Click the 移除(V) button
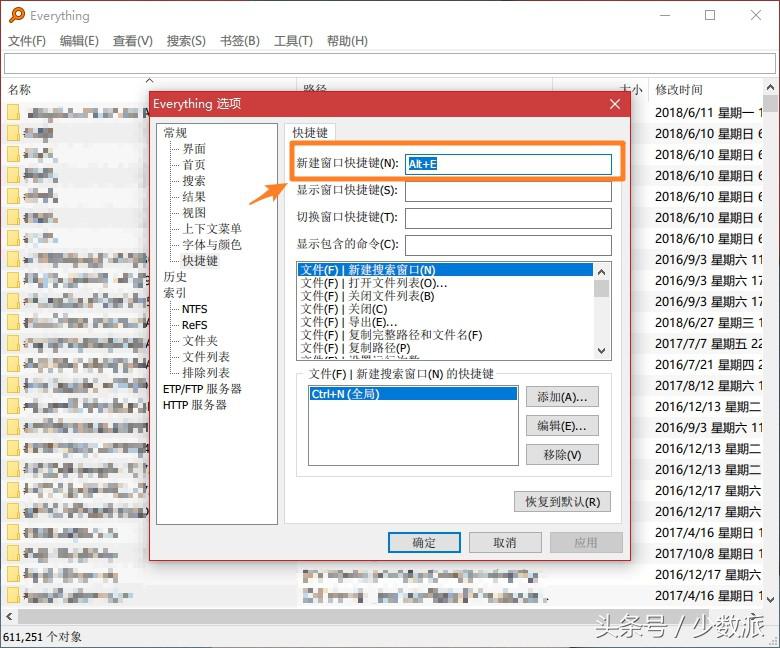Viewport: 780px width, 648px height. (x=562, y=455)
